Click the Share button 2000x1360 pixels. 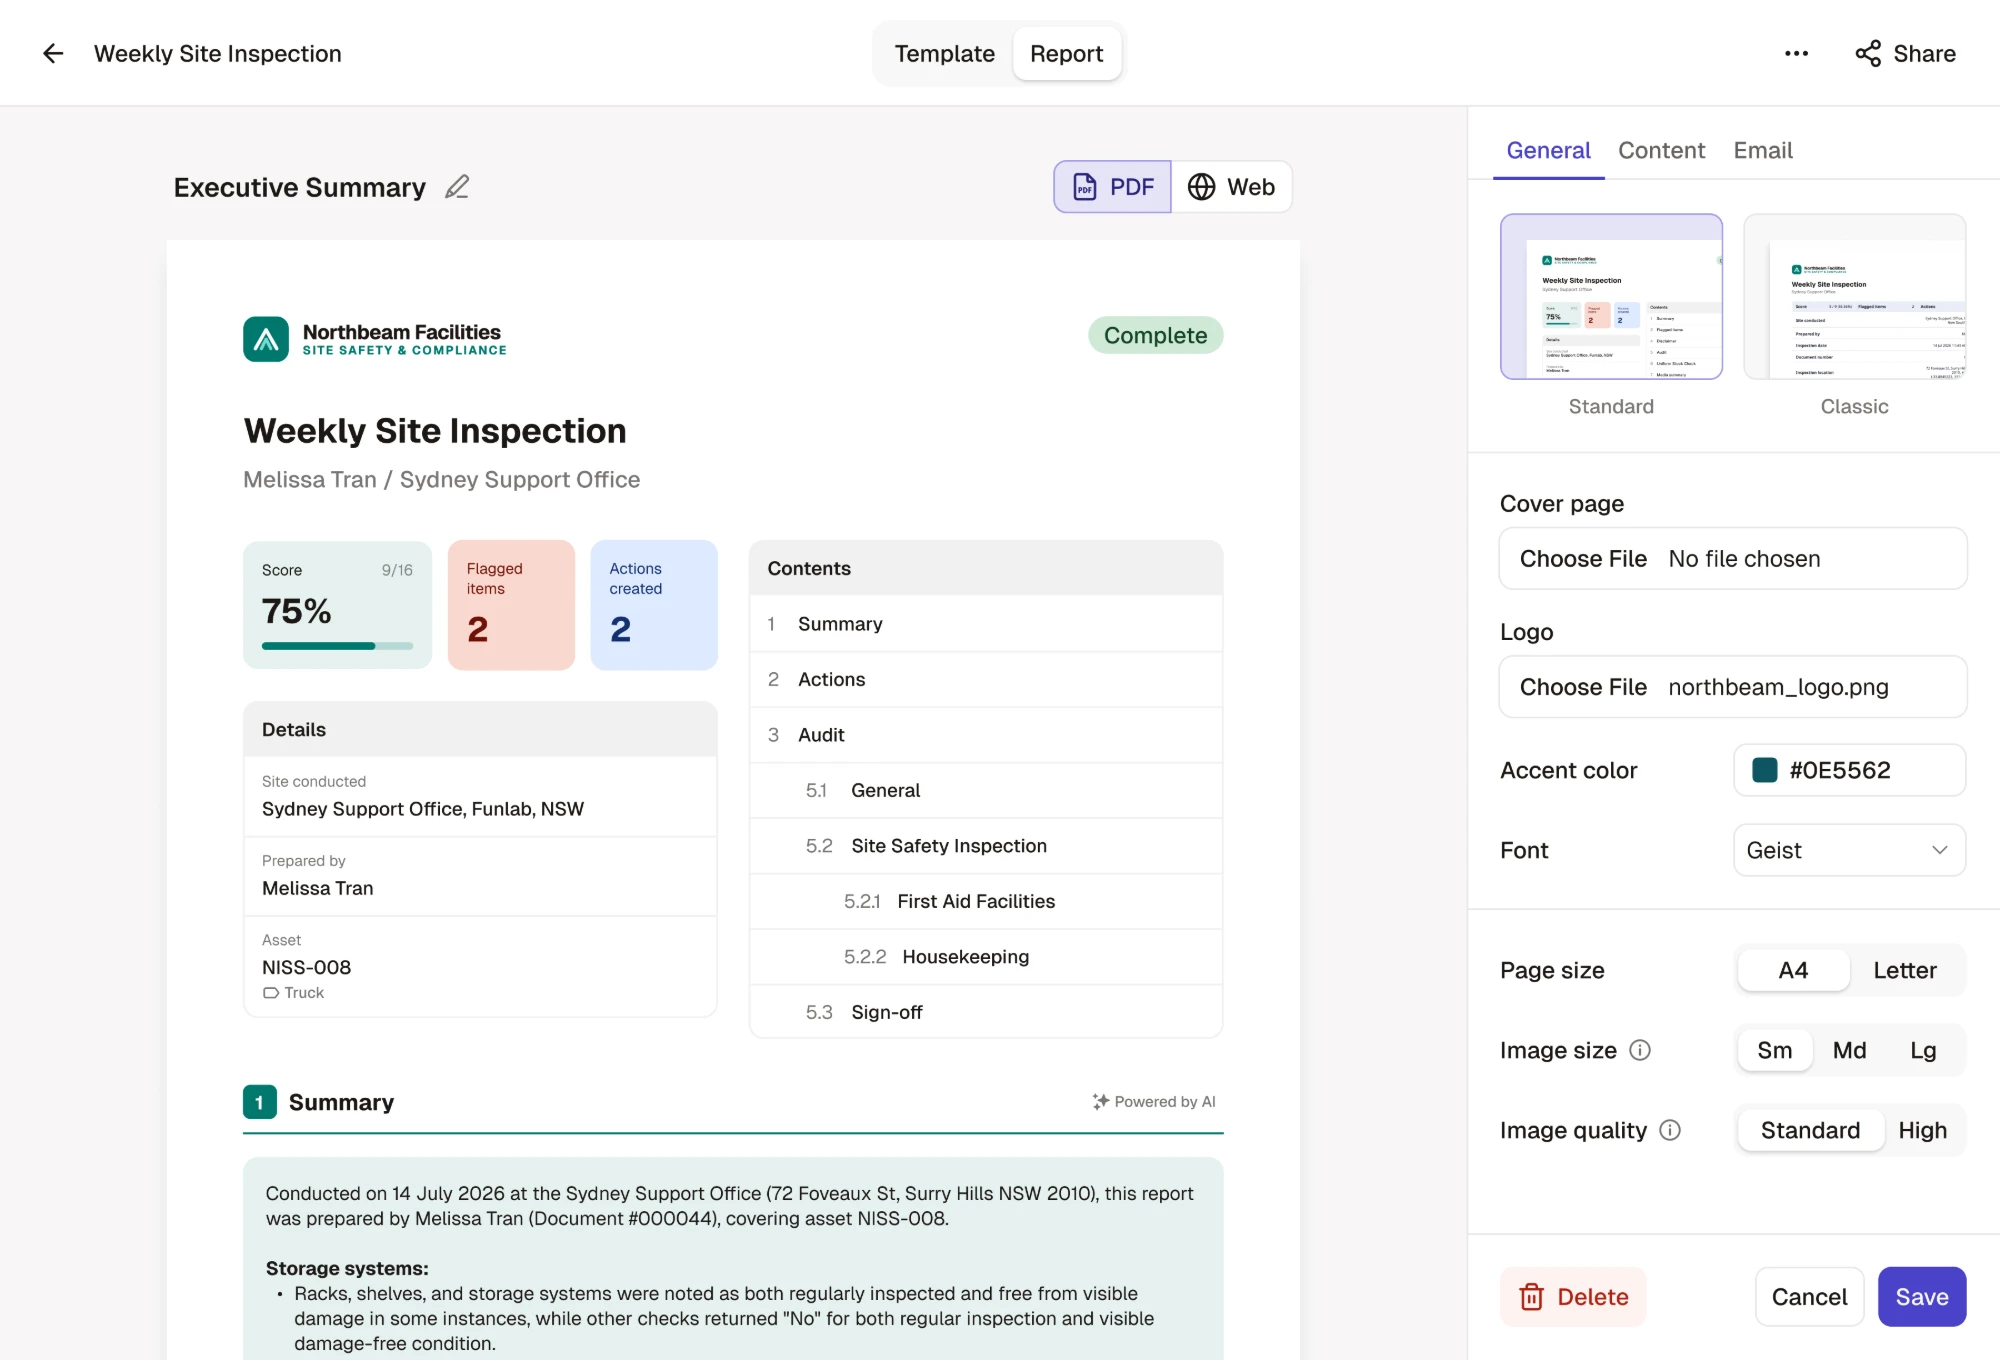pyautogui.click(x=1905, y=54)
